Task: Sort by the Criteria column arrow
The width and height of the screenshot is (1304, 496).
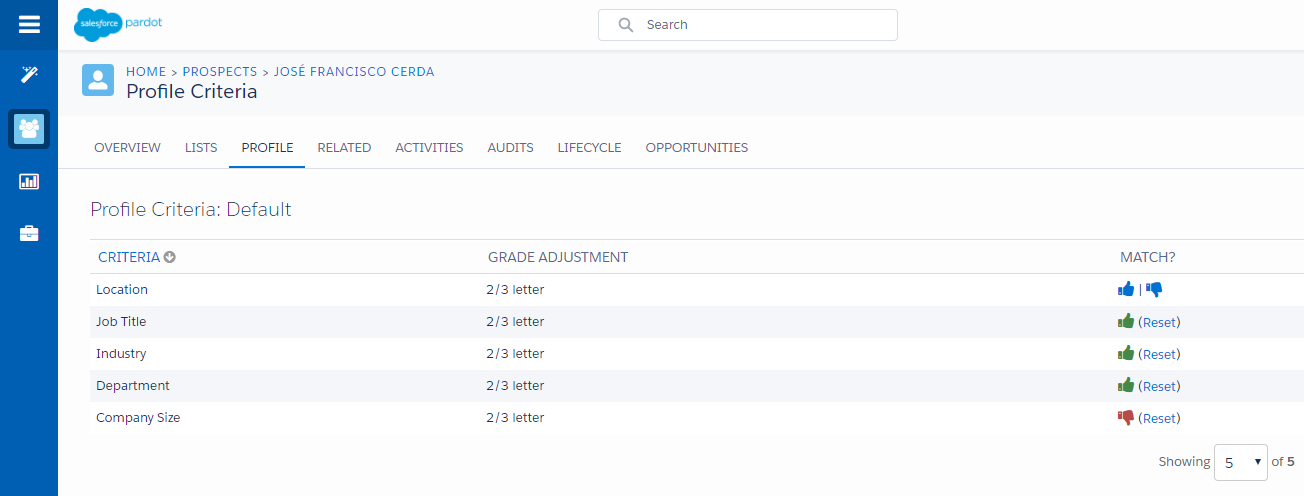Action: pyautogui.click(x=169, y=257)
